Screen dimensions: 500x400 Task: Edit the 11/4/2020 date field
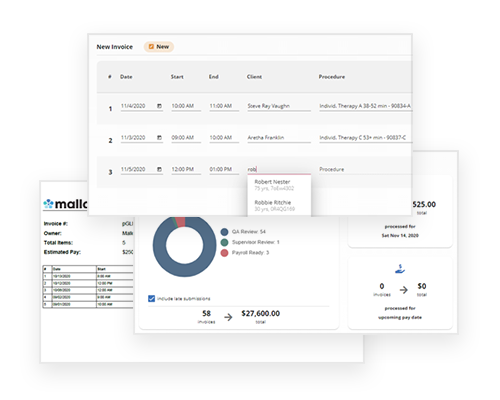(x=142, y=106)
